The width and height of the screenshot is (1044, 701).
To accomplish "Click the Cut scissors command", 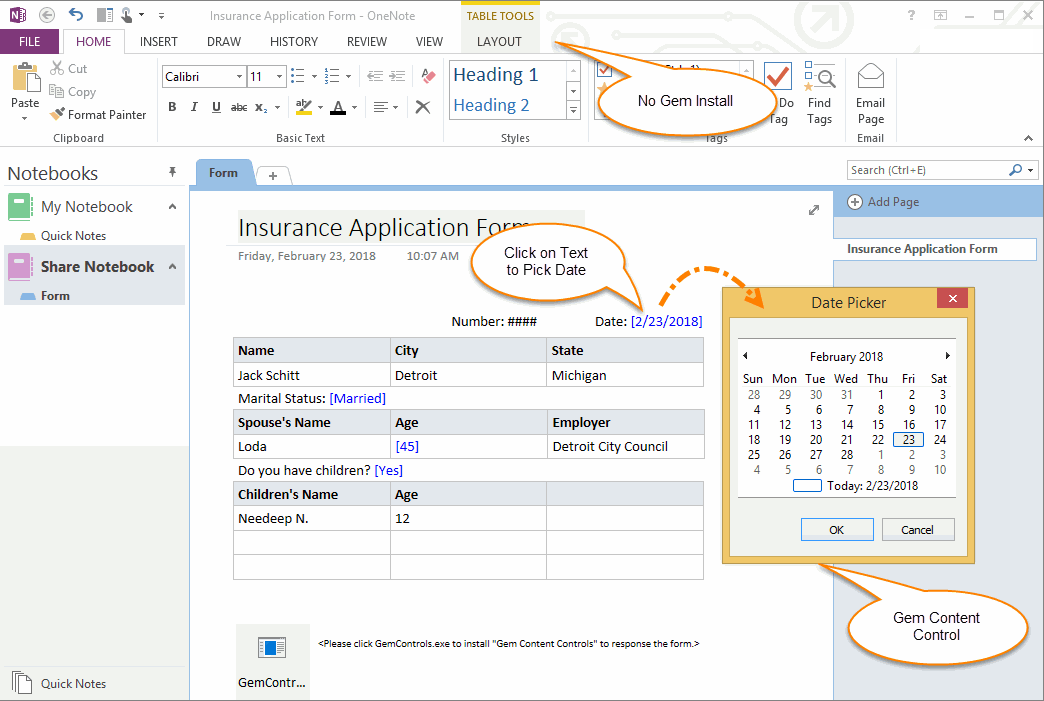I will point(69,68).
